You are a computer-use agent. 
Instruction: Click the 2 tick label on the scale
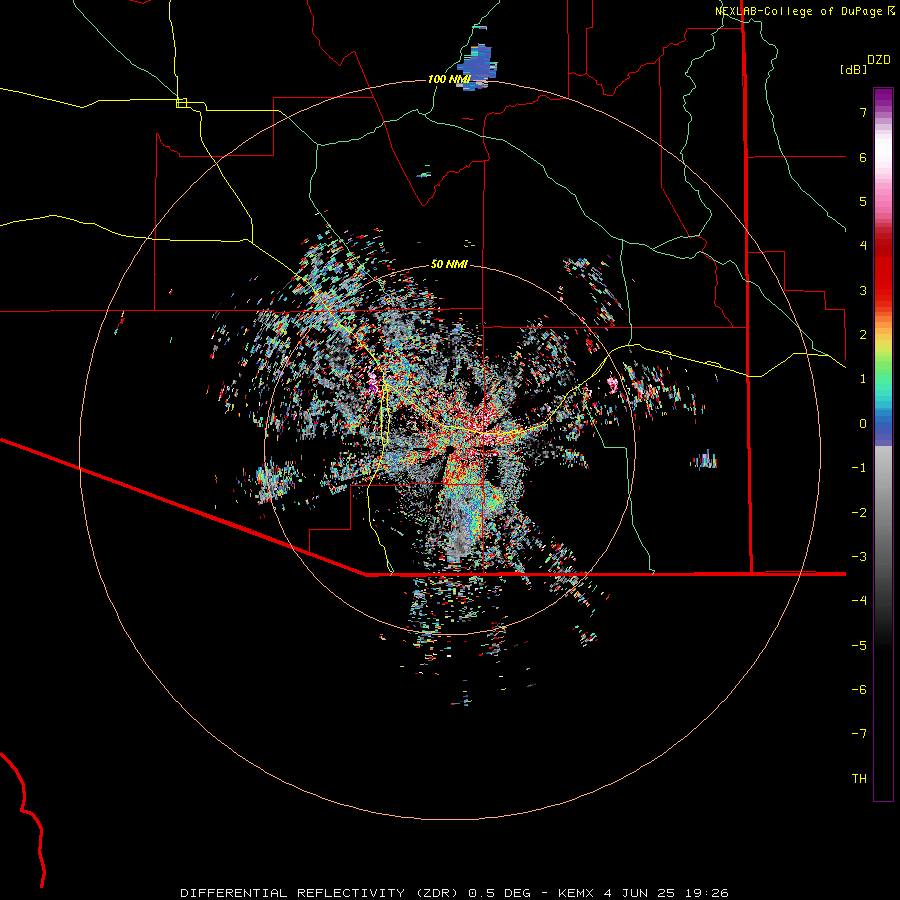(863, 335)
